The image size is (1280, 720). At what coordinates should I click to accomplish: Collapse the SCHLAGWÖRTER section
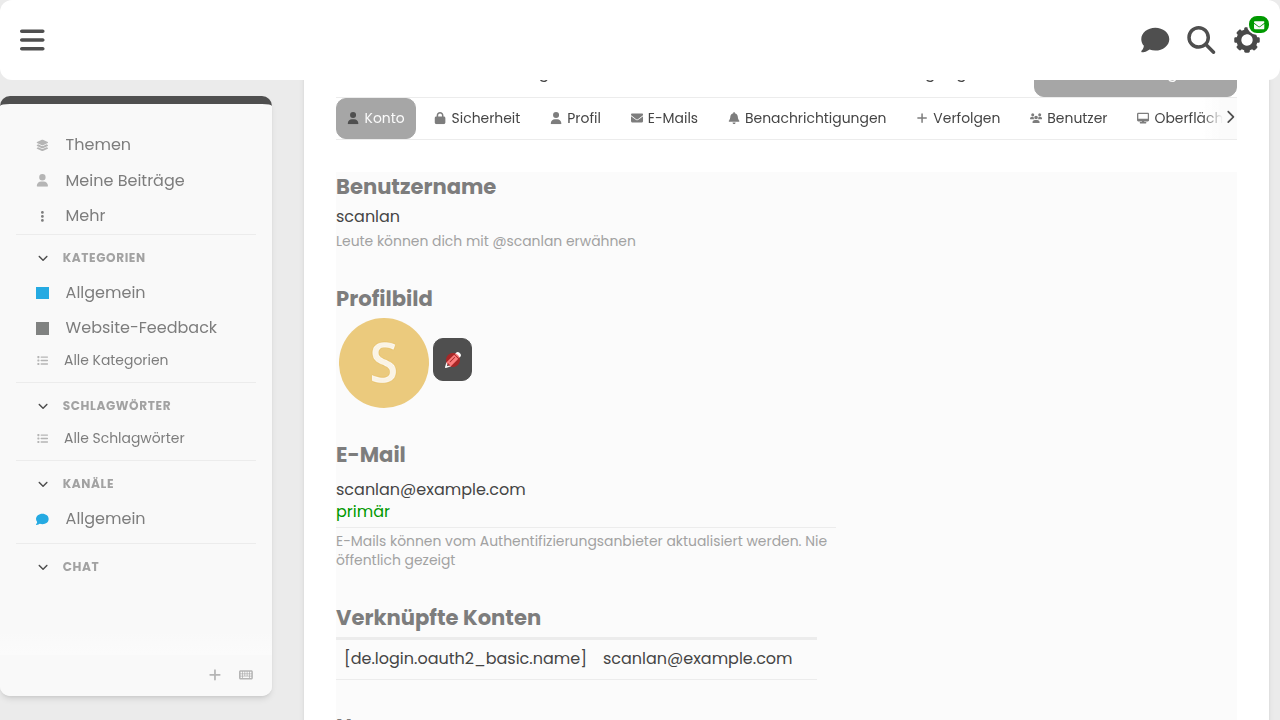coord(43,406)
